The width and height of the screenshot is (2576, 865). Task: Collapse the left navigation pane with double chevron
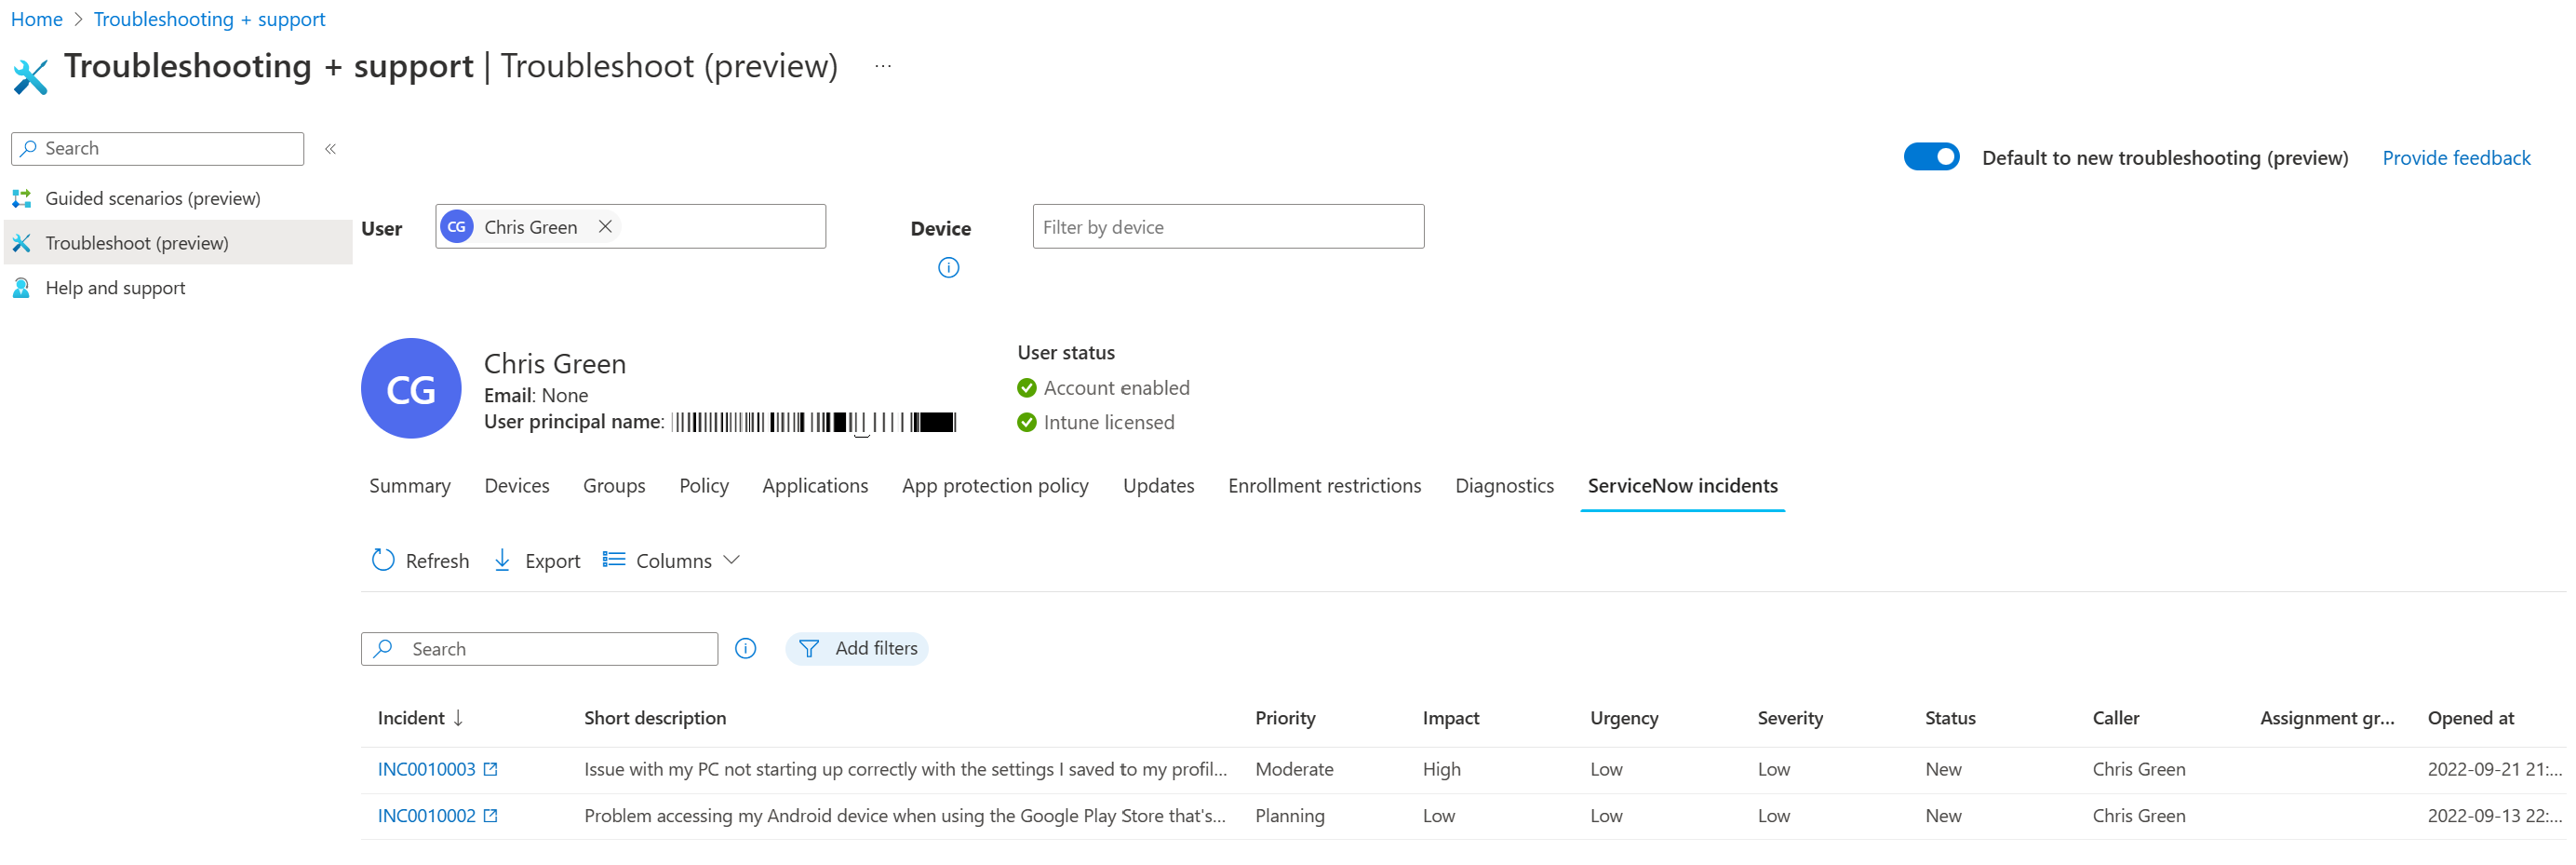(330, 148)
